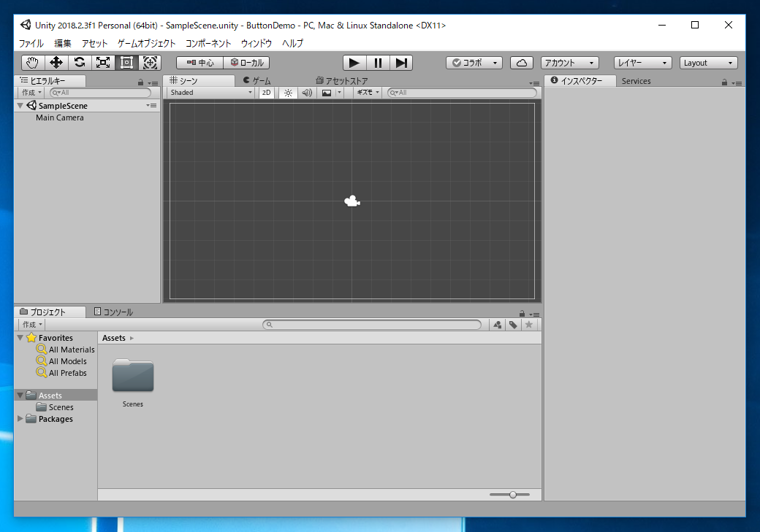Start Play mode
This screenshot has width=760, height=532.
pos(354,63)
